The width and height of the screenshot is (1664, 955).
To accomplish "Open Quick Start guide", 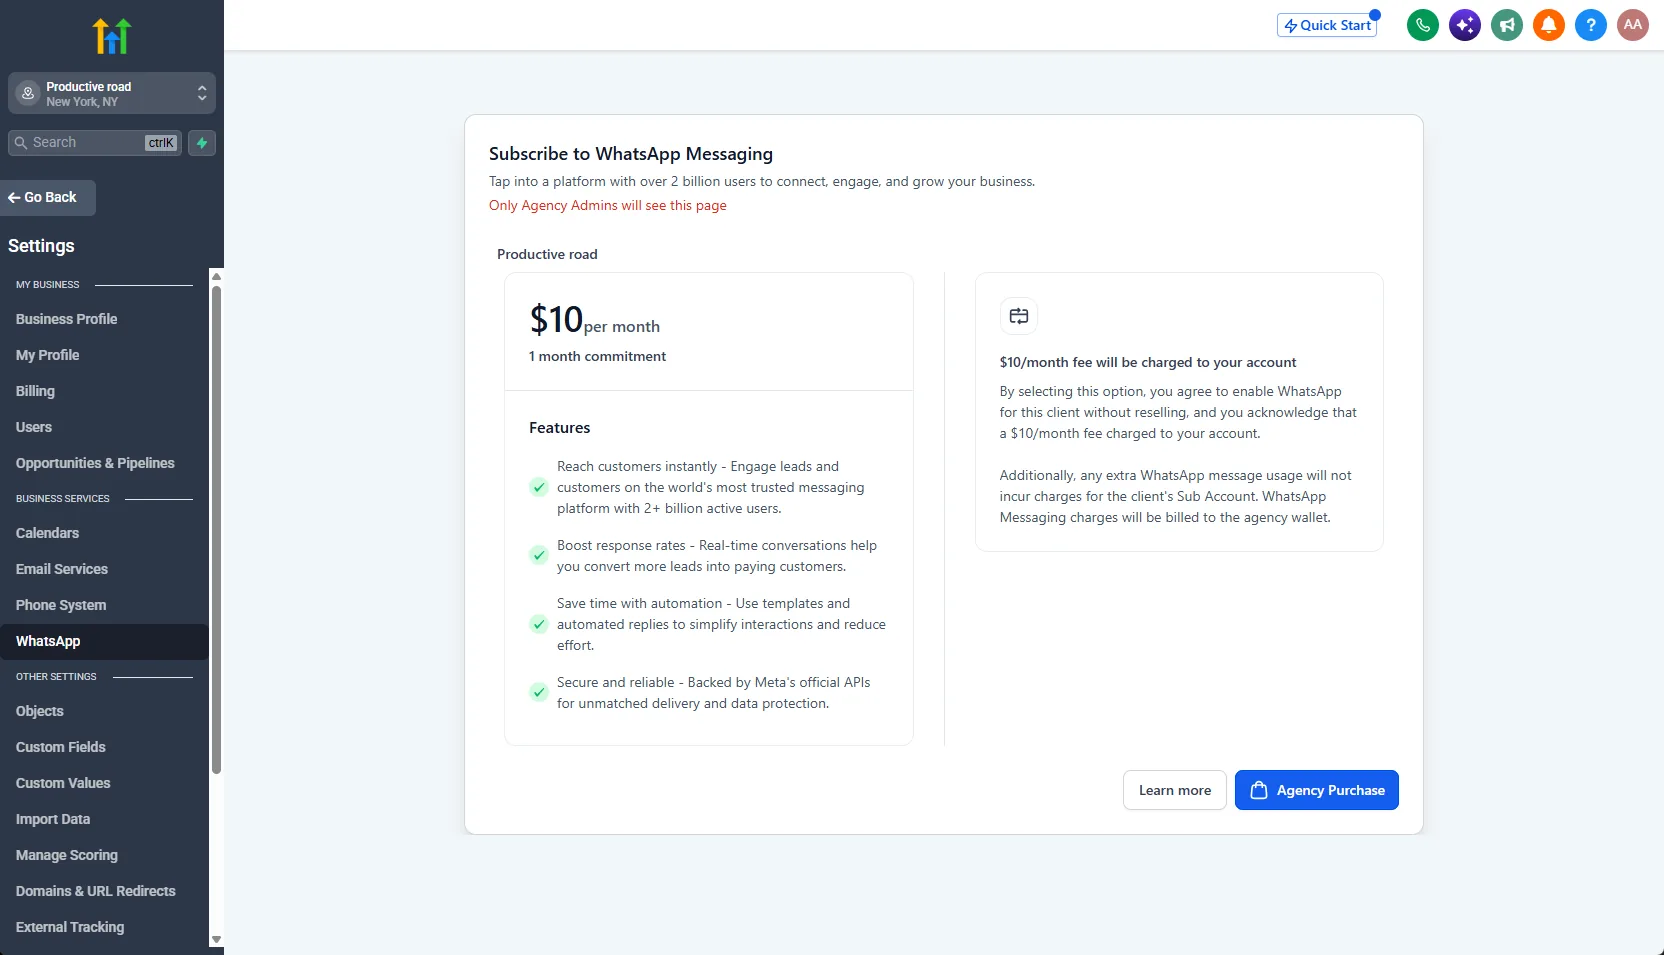I will [1327, 25].
